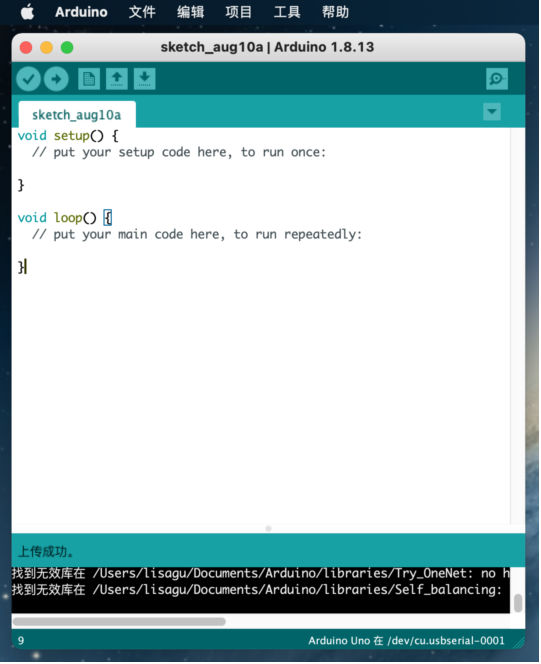The image size is (541, 664).
Task: Expand the tab options dropdown arrow
Action: (x=491, y=112)
